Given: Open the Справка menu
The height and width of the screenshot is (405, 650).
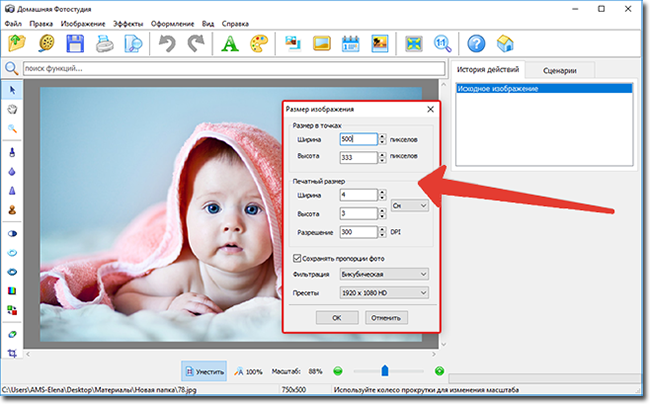Looking at the screenshot, I should point(235,24).
